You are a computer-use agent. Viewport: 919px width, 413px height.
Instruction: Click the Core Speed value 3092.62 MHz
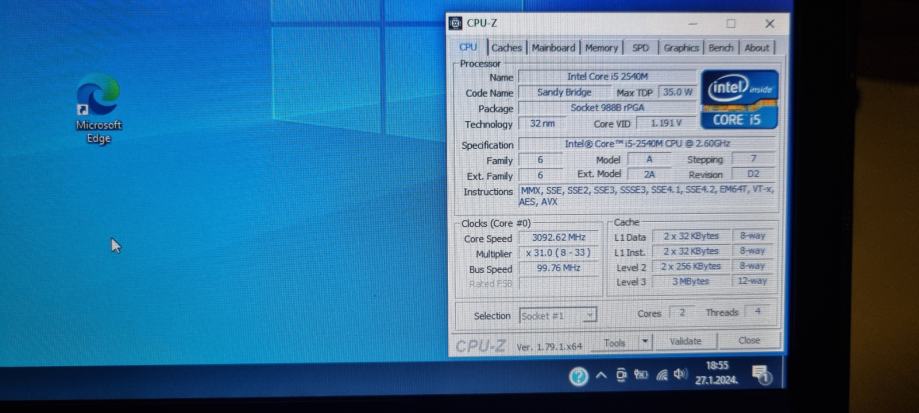click(x=559, y=238)
